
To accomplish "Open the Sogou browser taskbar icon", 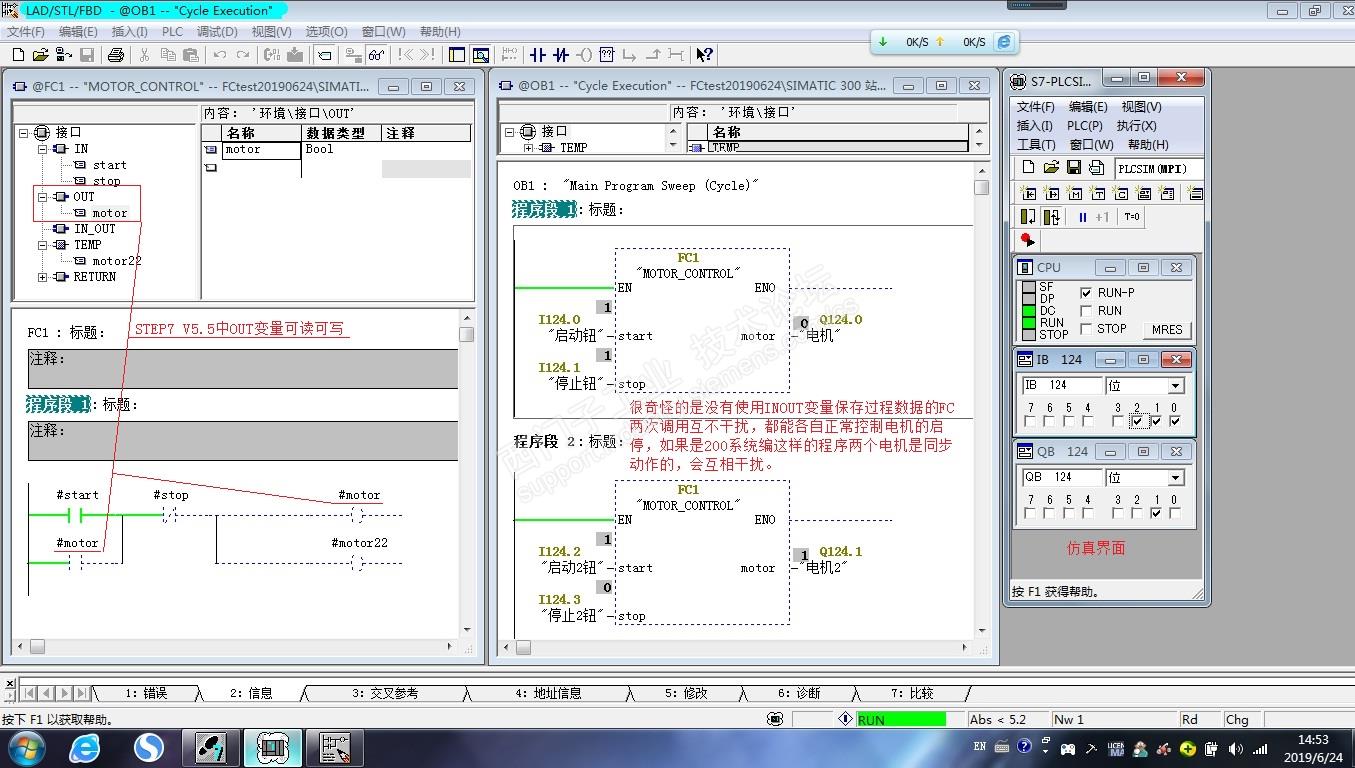I will (x=149, y=747).
